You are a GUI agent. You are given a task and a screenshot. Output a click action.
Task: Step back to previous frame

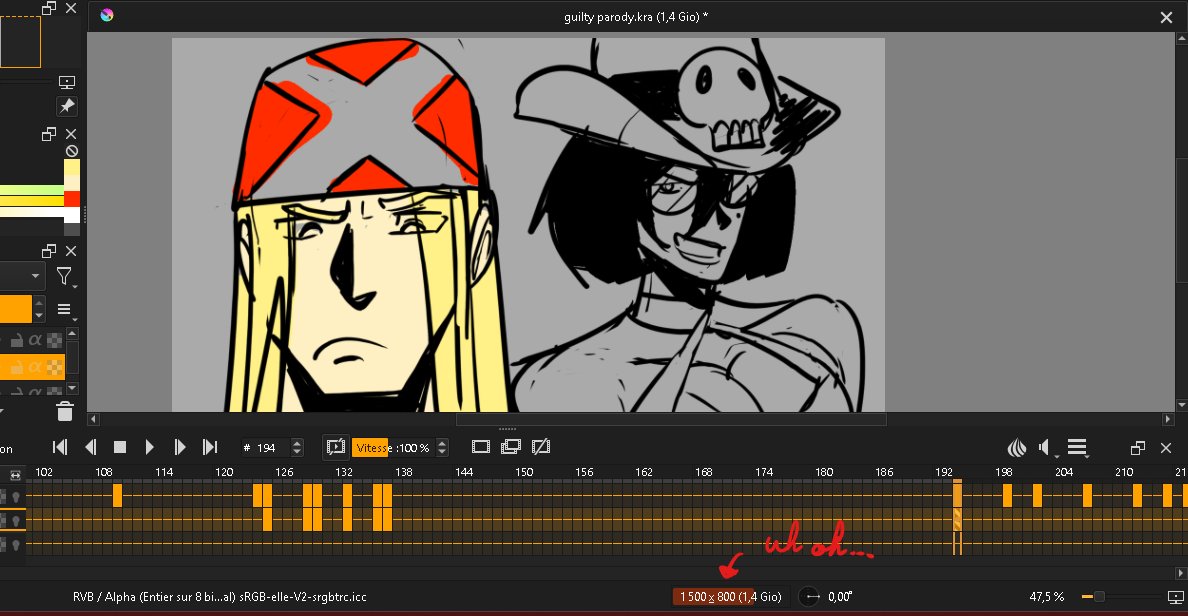click(90, 447)
